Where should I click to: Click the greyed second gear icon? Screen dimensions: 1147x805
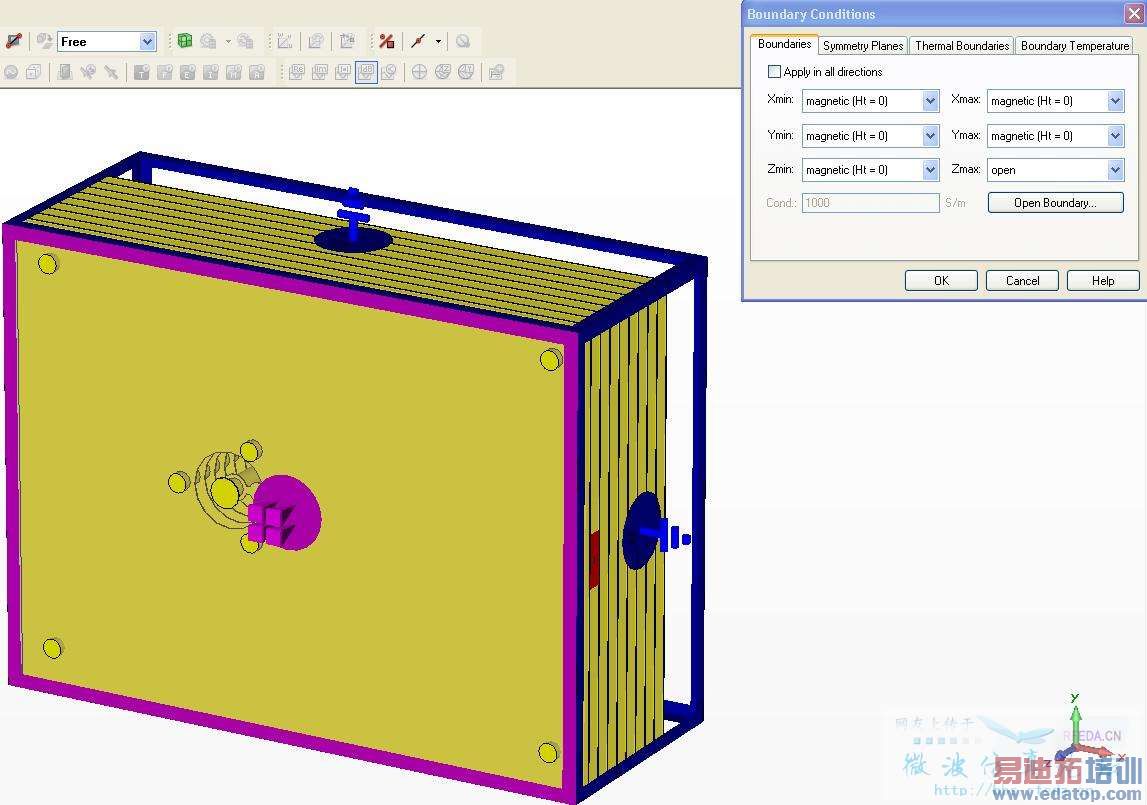click(245, 41)
